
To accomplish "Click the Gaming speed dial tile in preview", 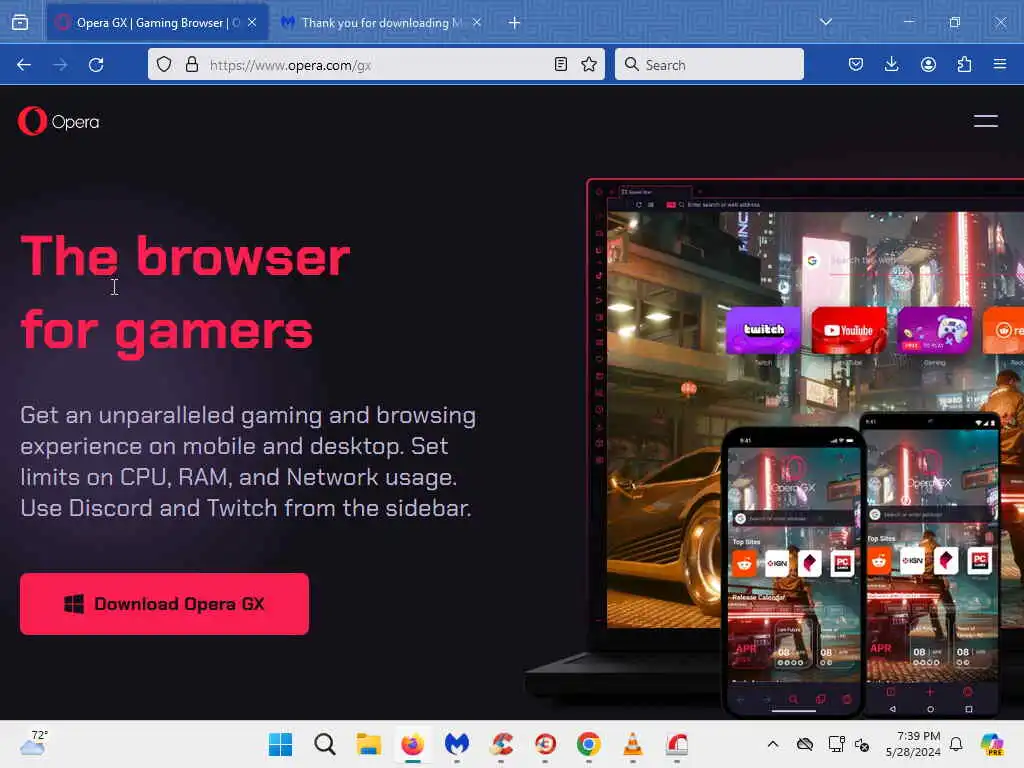I will tap(935, 330).
